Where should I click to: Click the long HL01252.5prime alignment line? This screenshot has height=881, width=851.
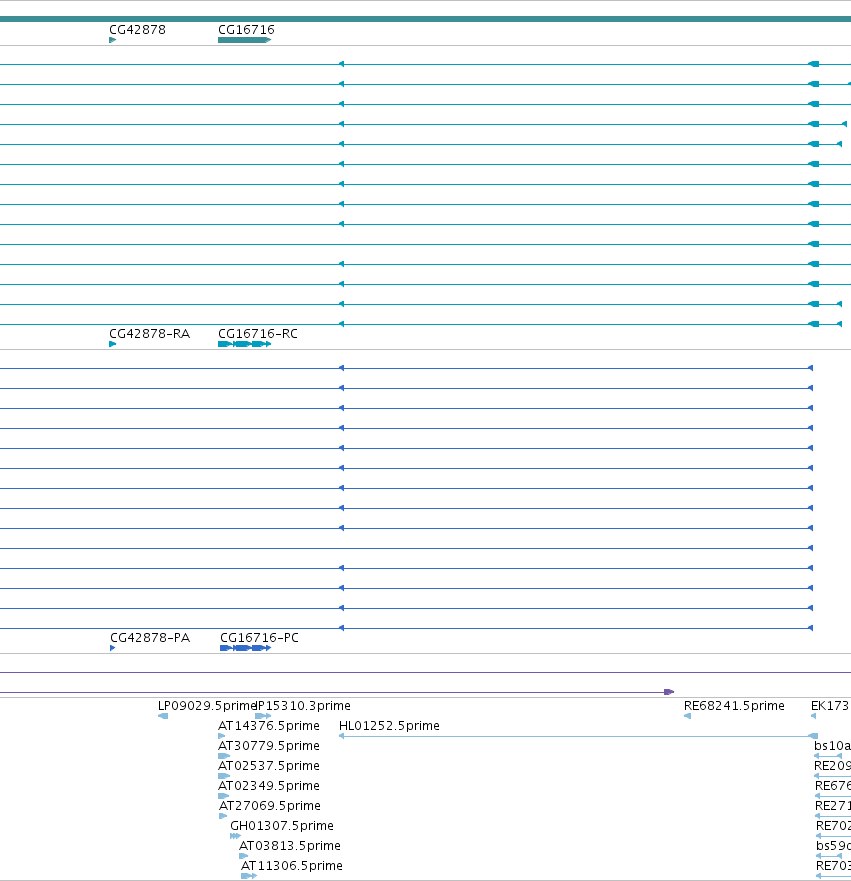[579, 736]
